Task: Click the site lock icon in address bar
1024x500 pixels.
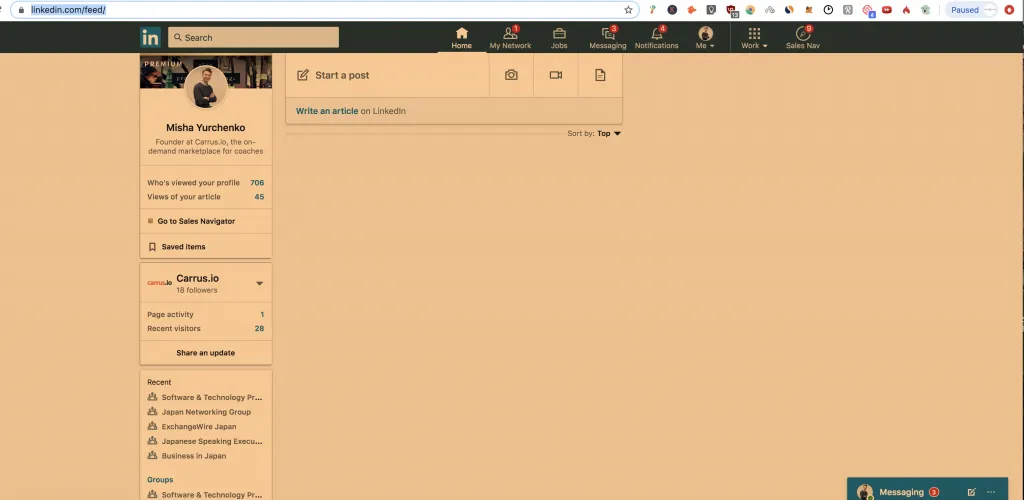Action: pyautogui.click(x=21, y=10)
